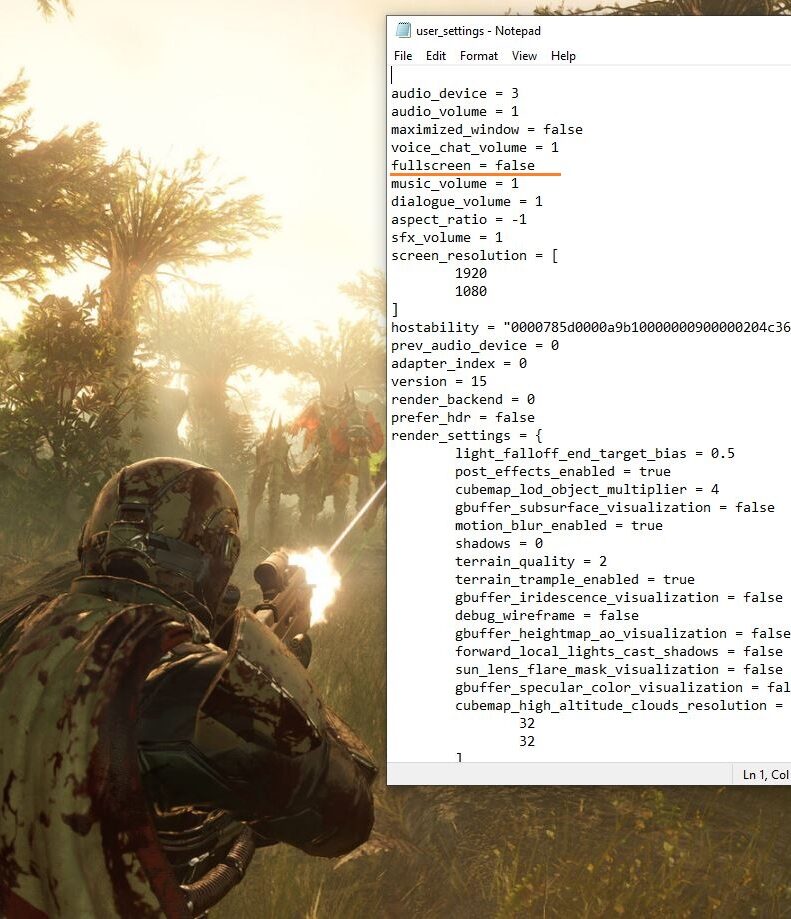Click the line starting with "hostability"
791x919 pixels.
pos(591,328)
